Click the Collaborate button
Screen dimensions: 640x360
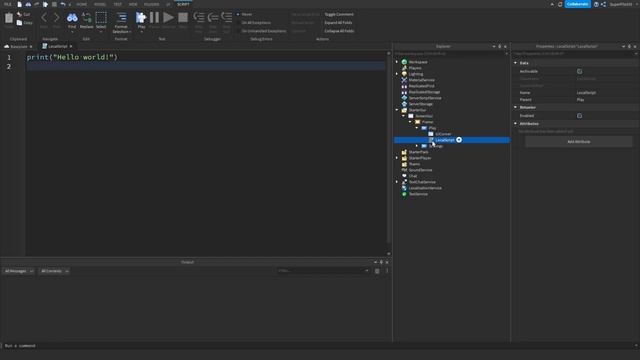tap(577, 4)
